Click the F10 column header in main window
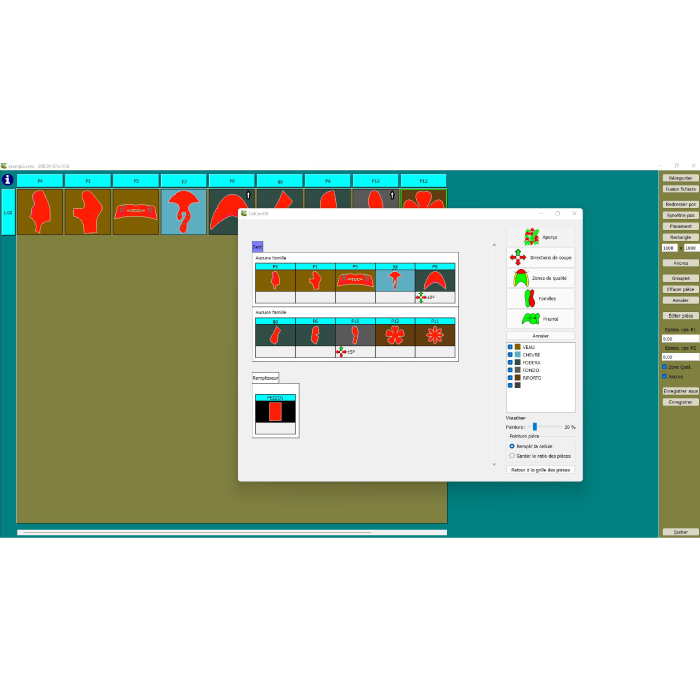This screenshot has width=700, height=700. tap(375, 181)
